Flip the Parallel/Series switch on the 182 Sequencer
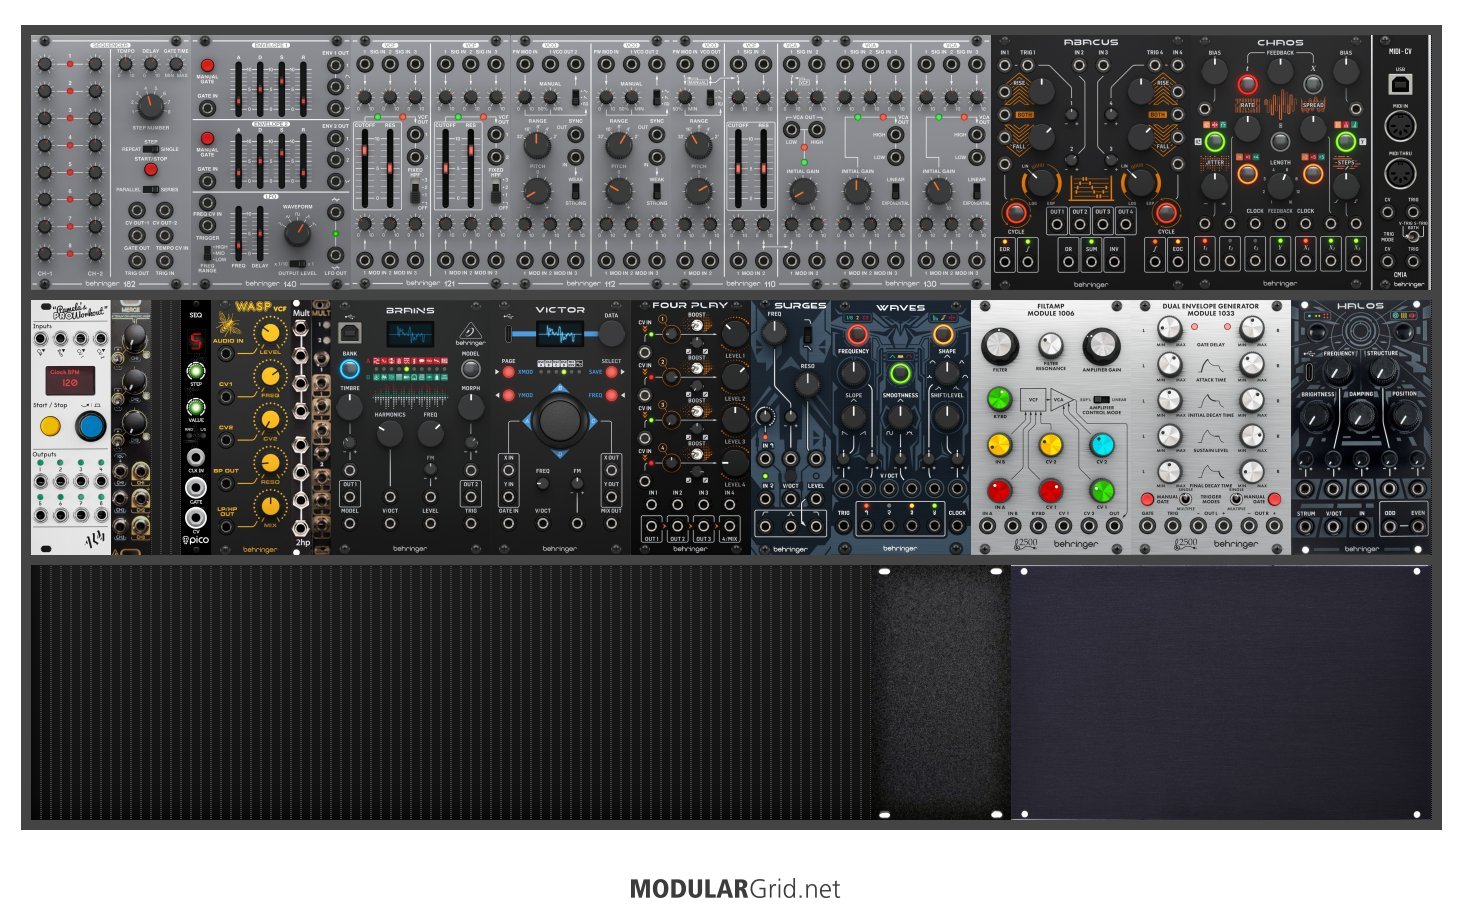The image size is (1472, 910). (x=150, y=189)
